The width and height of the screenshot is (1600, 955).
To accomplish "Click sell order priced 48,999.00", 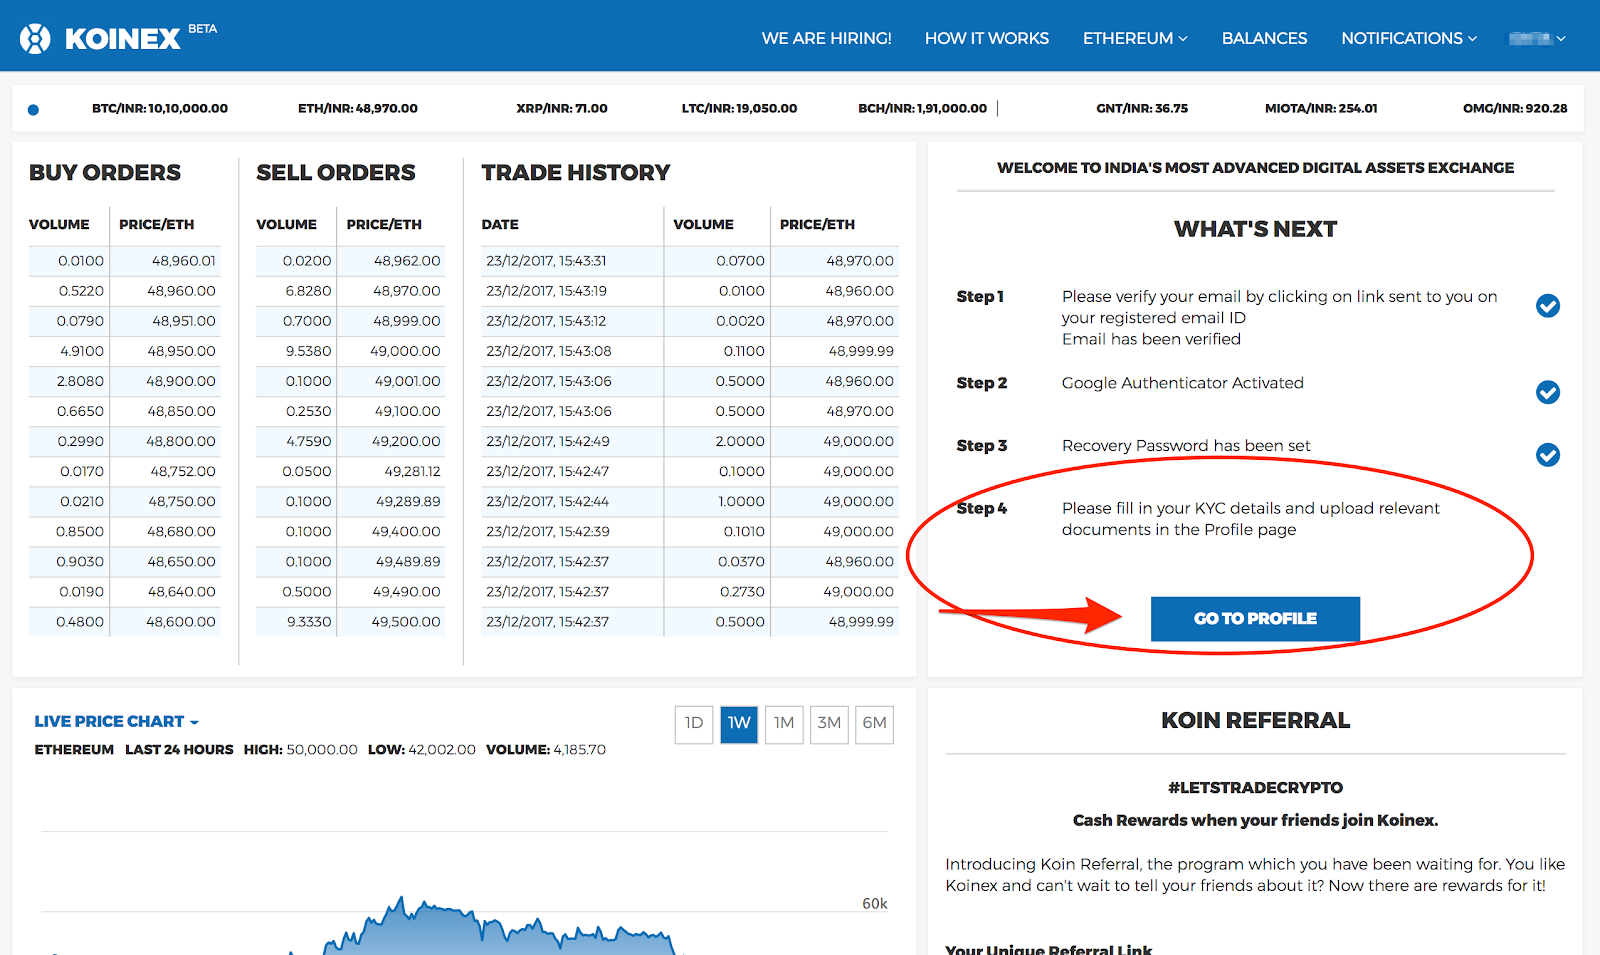I will (x=407, y=321).
